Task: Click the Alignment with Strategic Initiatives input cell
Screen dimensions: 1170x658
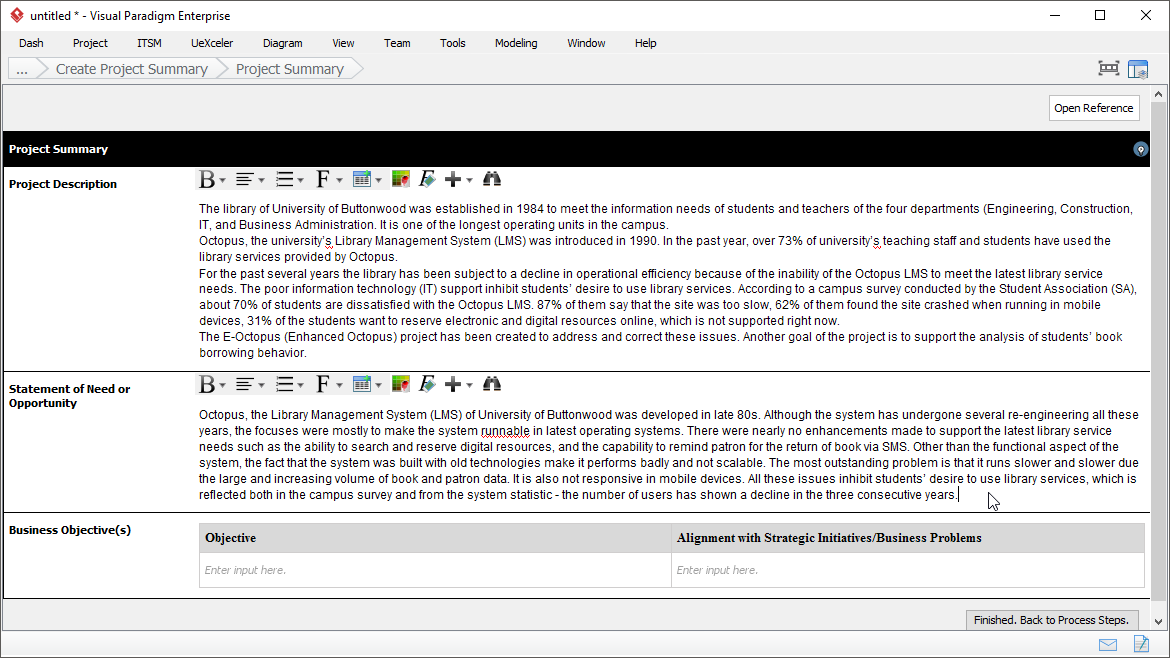Action: [x=907, y=570]
